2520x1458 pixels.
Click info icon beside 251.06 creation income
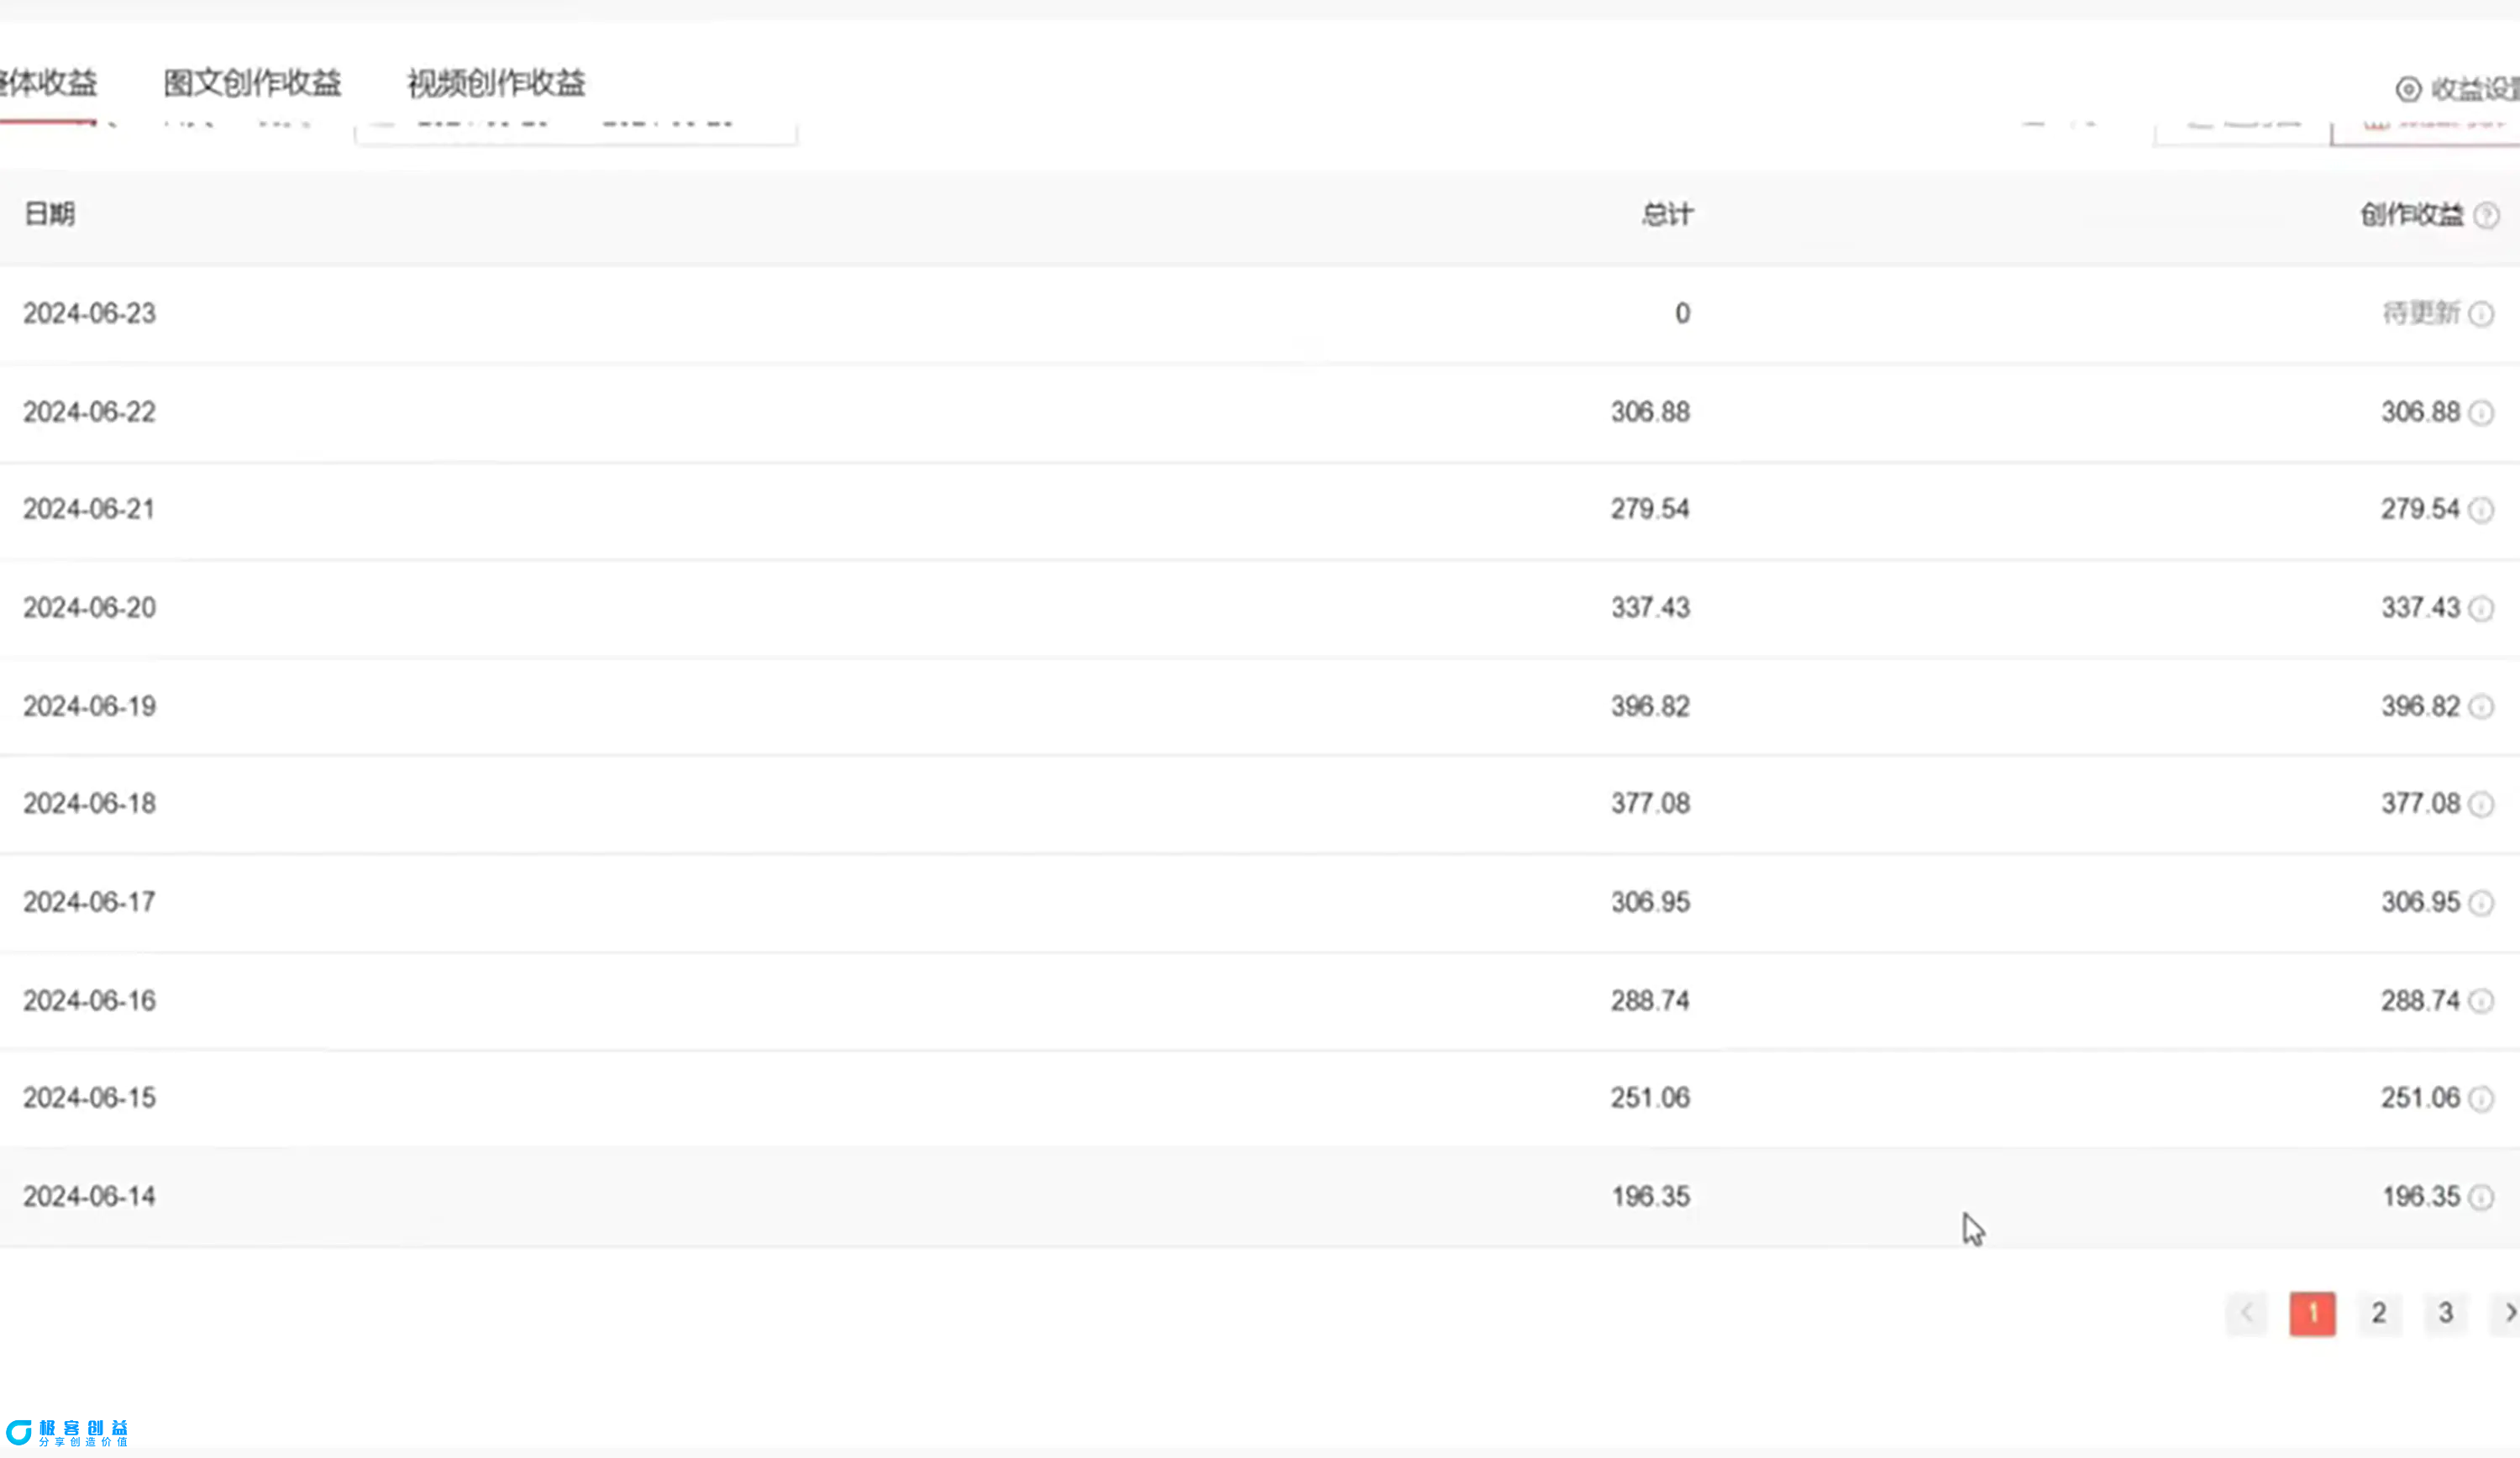2481,1099
